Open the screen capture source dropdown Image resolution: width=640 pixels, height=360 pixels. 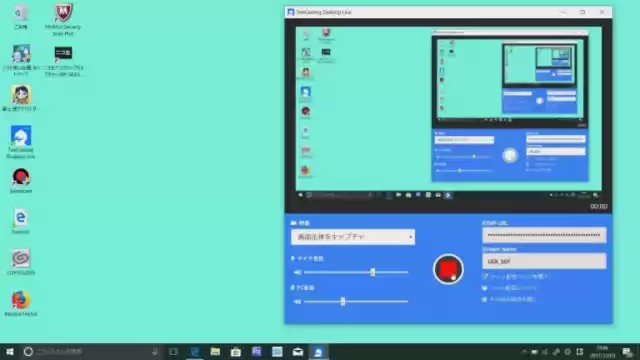click(x=353, y=237)
